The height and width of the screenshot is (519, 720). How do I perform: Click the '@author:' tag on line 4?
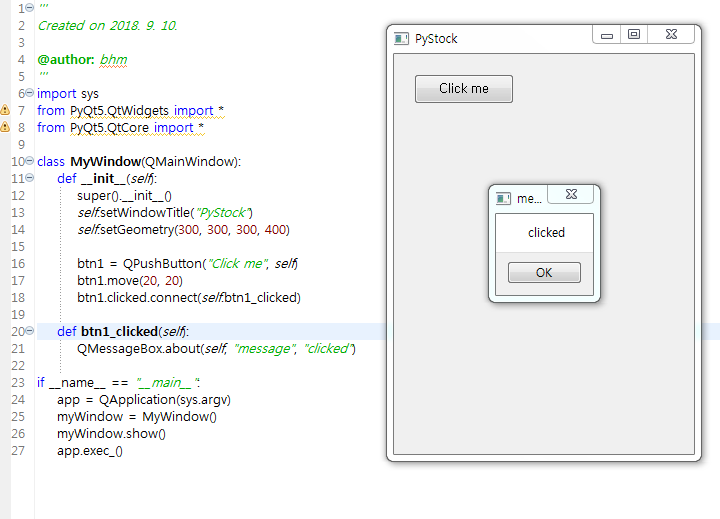tap(66, 60)
